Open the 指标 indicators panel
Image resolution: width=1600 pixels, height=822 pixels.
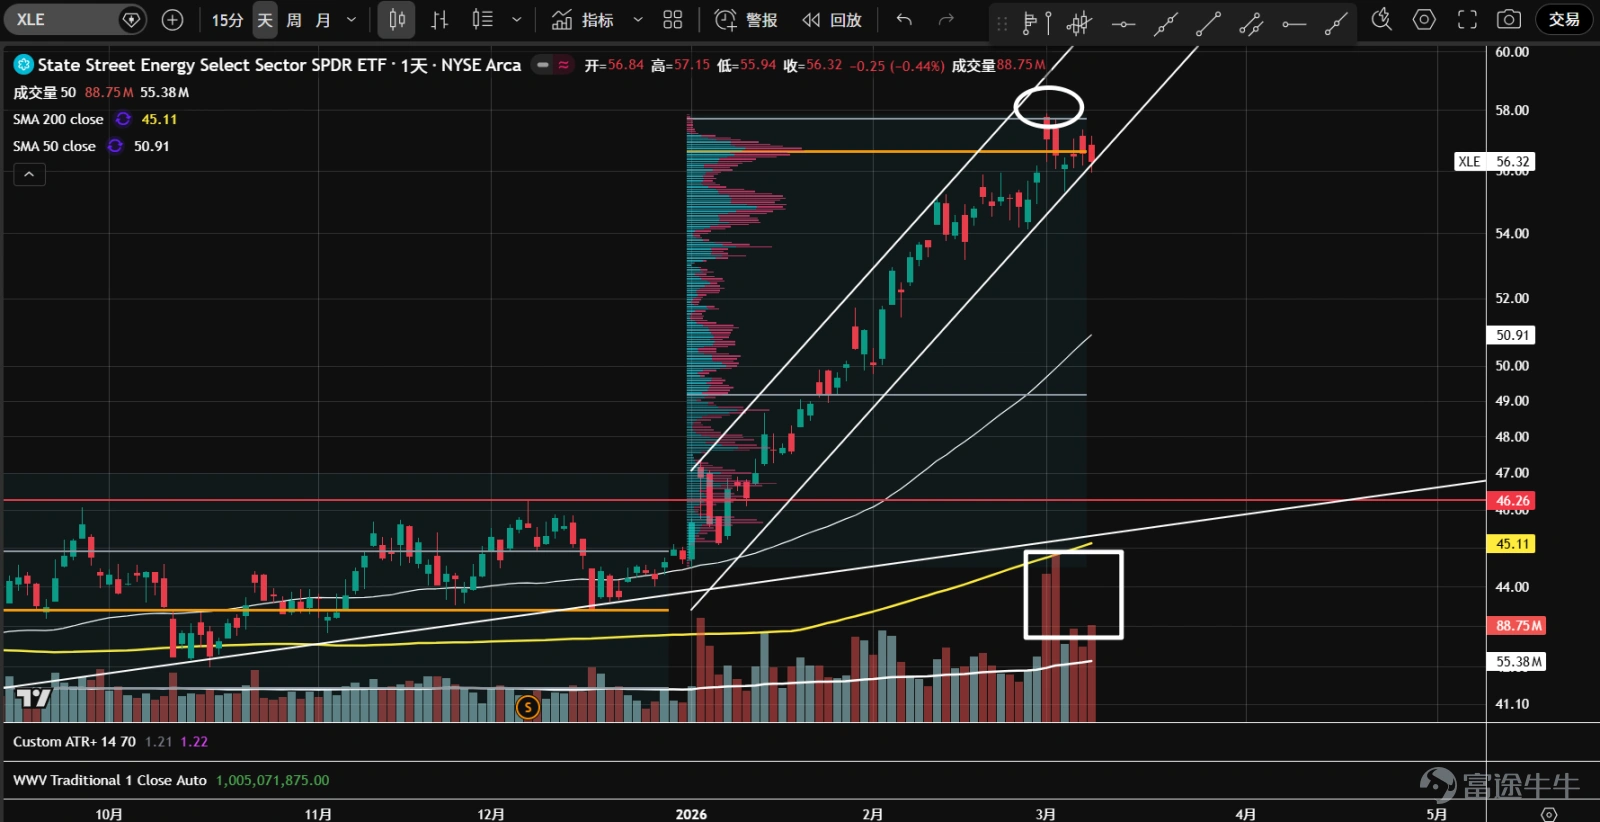(583, 20)
